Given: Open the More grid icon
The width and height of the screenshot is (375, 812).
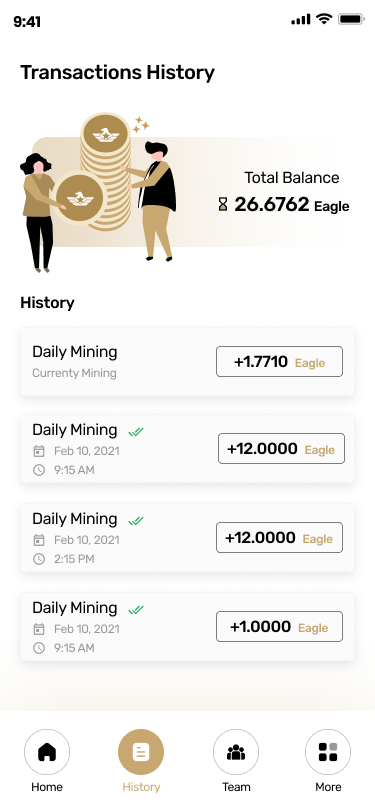Looking at the screenshot, I should click(328, 752).
